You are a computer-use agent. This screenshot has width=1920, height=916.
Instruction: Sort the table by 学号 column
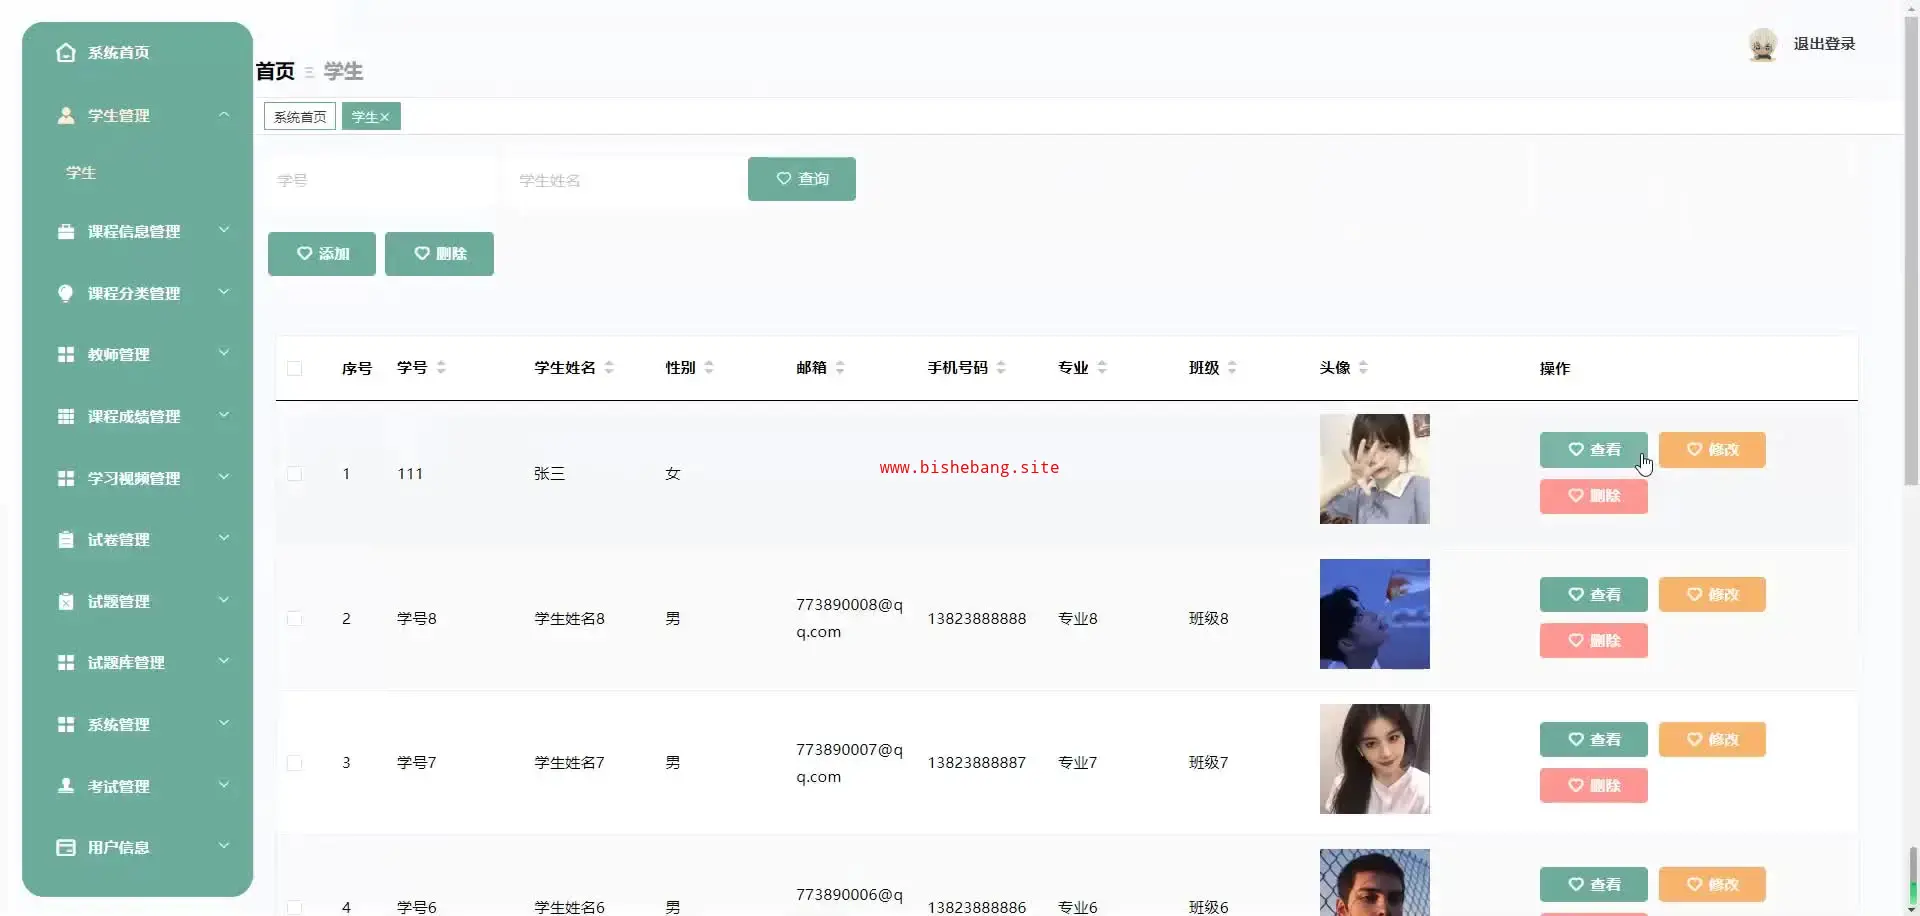coord(441,368)
